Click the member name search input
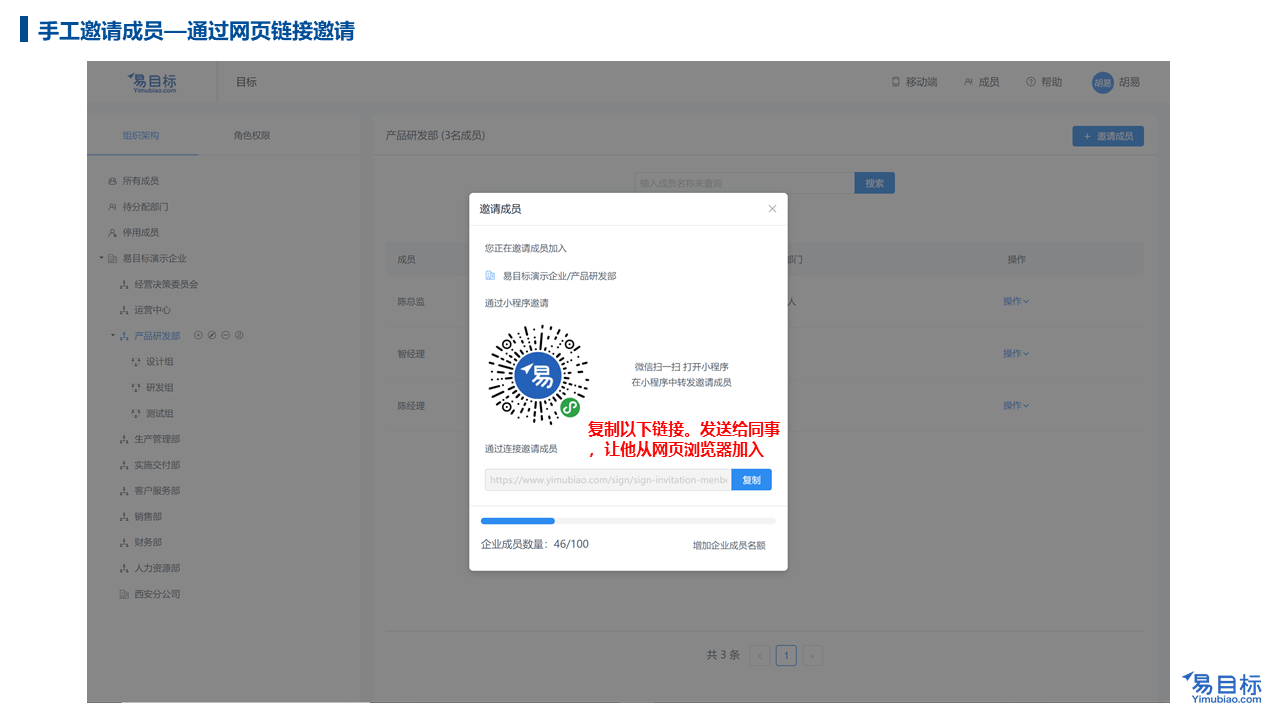 coord(745,183)
